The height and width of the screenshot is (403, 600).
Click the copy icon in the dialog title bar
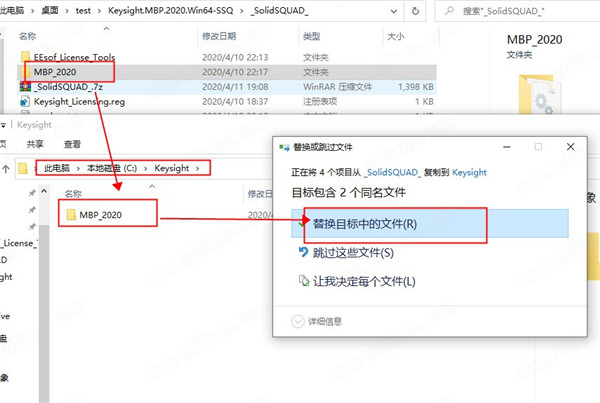(x=284, y=147)
